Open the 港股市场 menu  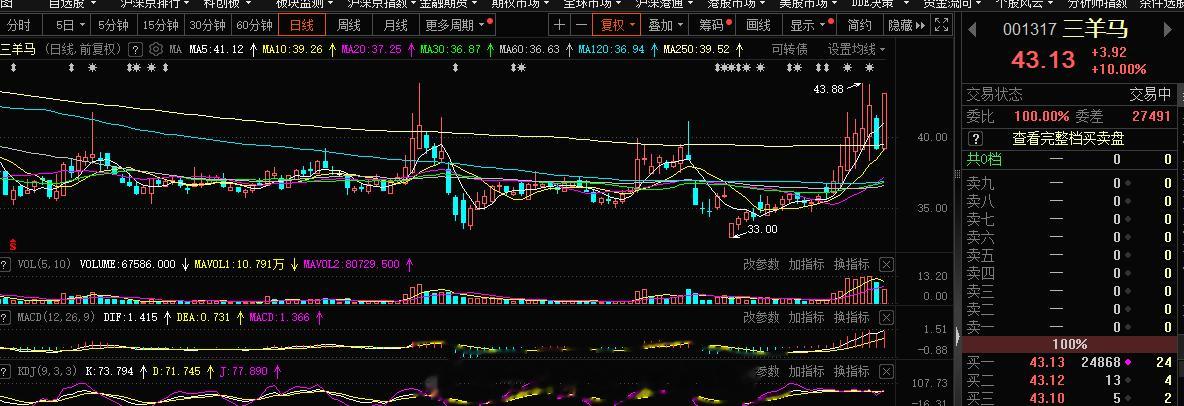point(737,4)
